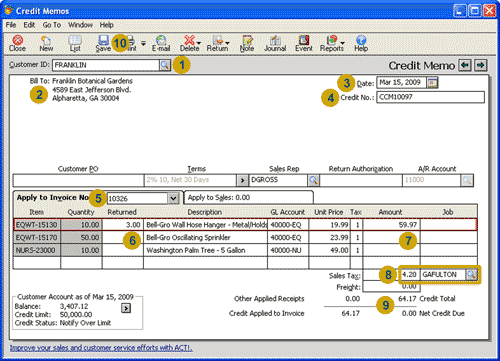Click the Sales Rep field DGROSS
Viewport: 500px width, 361px height.
point(278,180)
